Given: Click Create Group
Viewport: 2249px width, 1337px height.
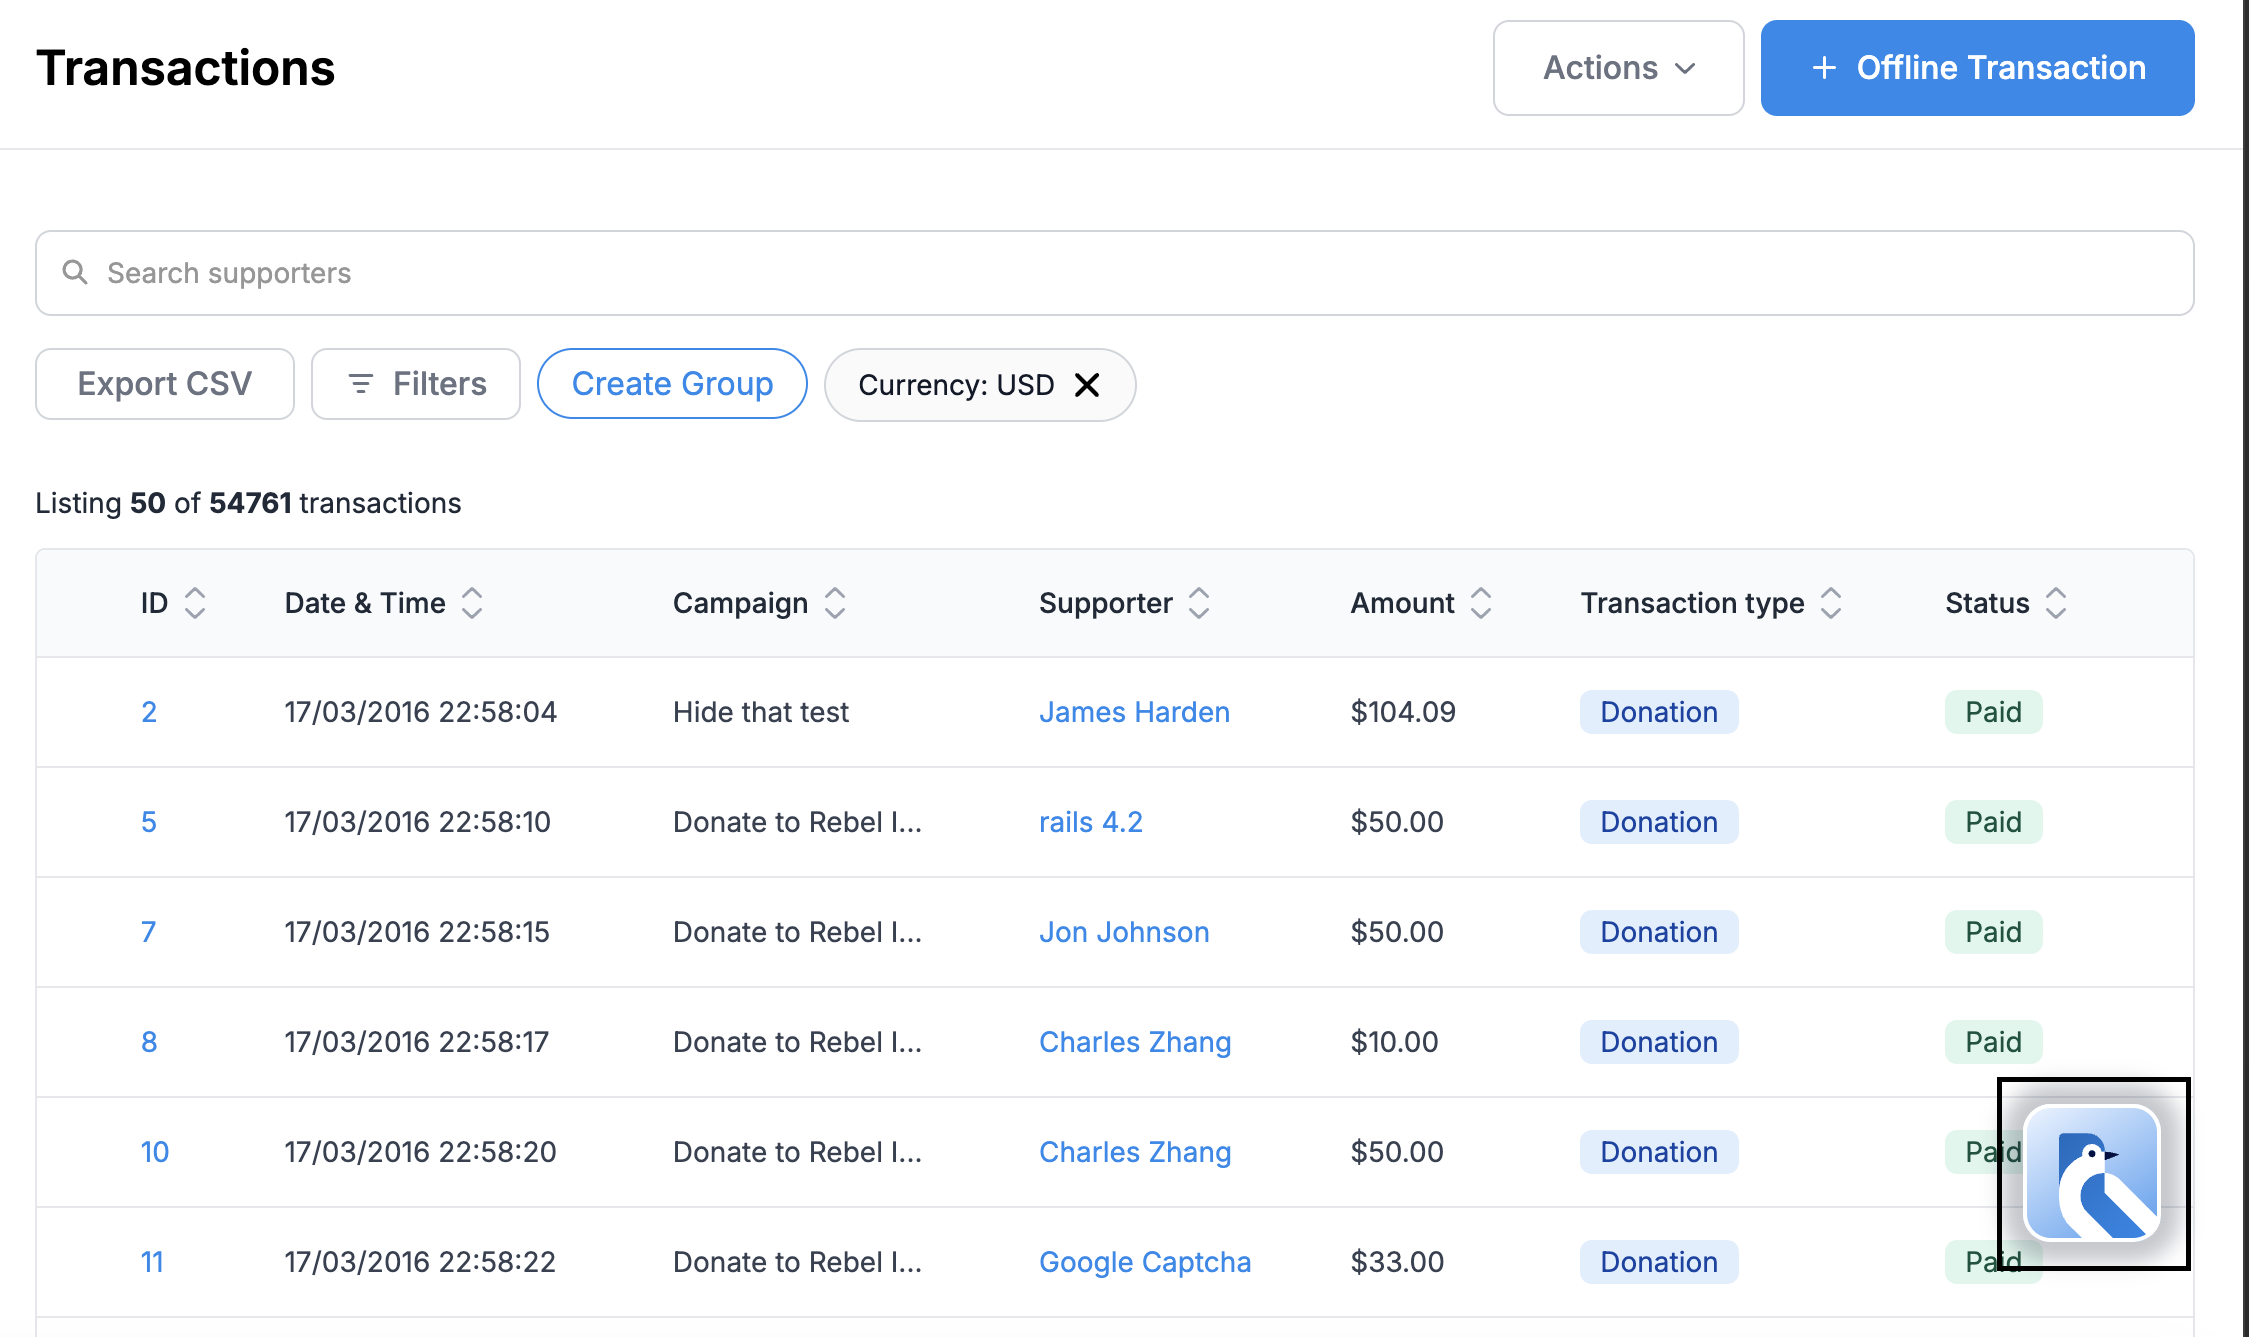Looking at the screenshot, I should (672, 384).
